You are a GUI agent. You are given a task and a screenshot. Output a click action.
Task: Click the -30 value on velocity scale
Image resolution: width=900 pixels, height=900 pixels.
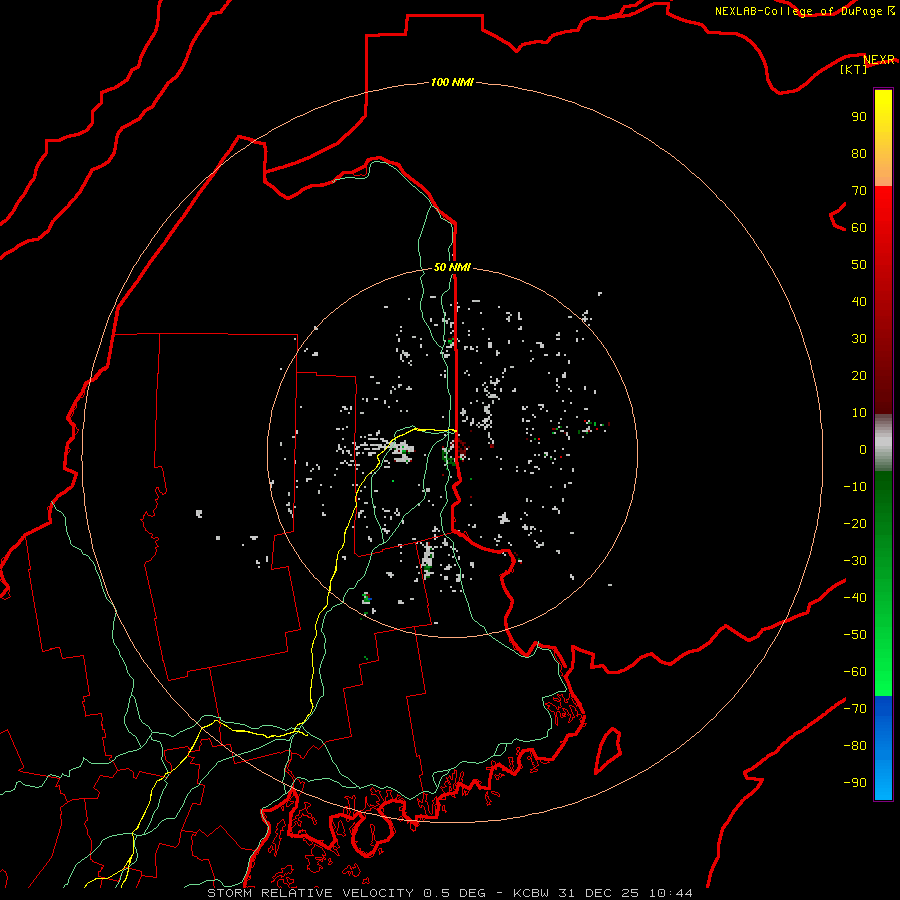[855, 561]
